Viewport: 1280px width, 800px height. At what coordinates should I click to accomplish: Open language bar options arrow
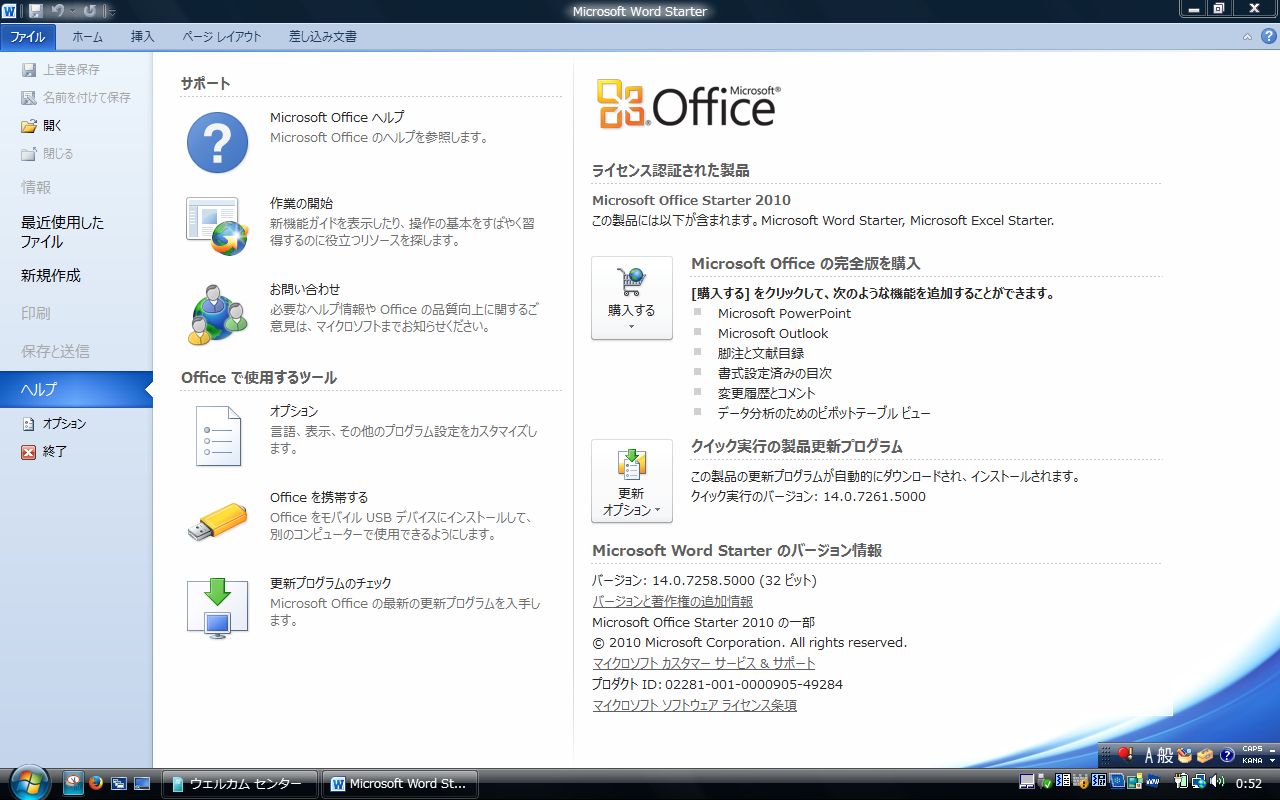click(1272, 760)
